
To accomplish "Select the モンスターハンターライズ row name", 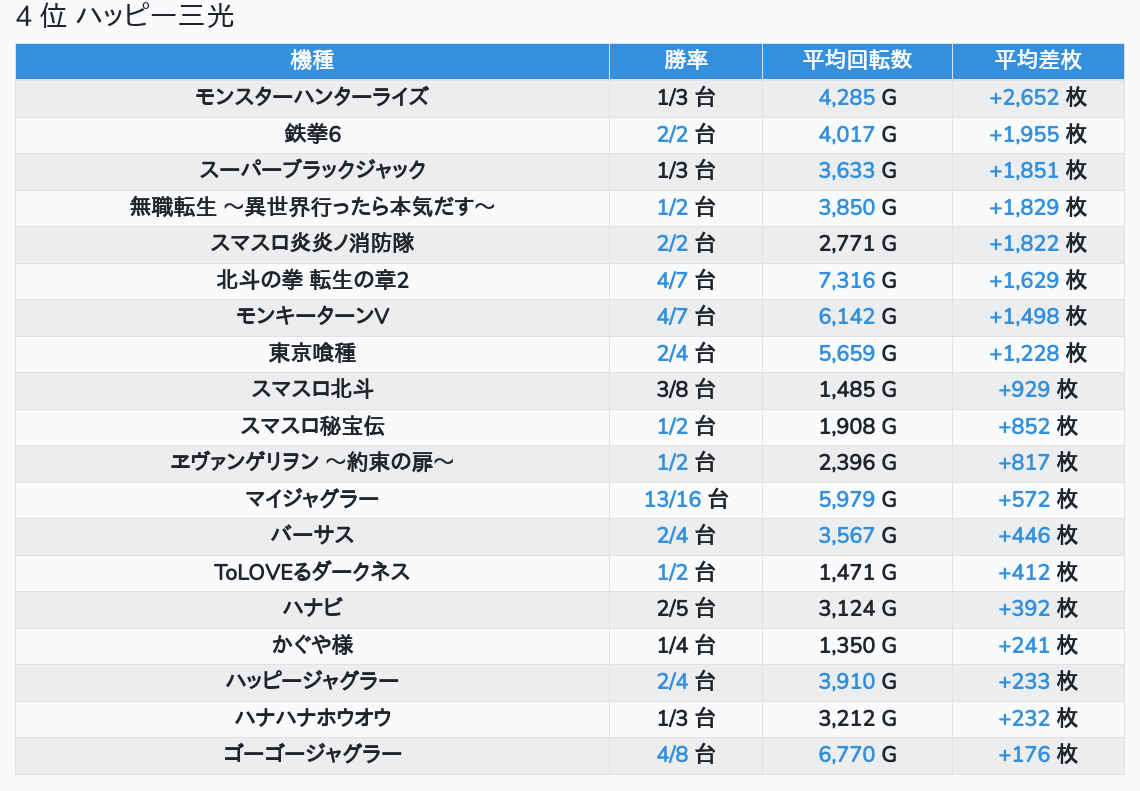I will [312, 97].
